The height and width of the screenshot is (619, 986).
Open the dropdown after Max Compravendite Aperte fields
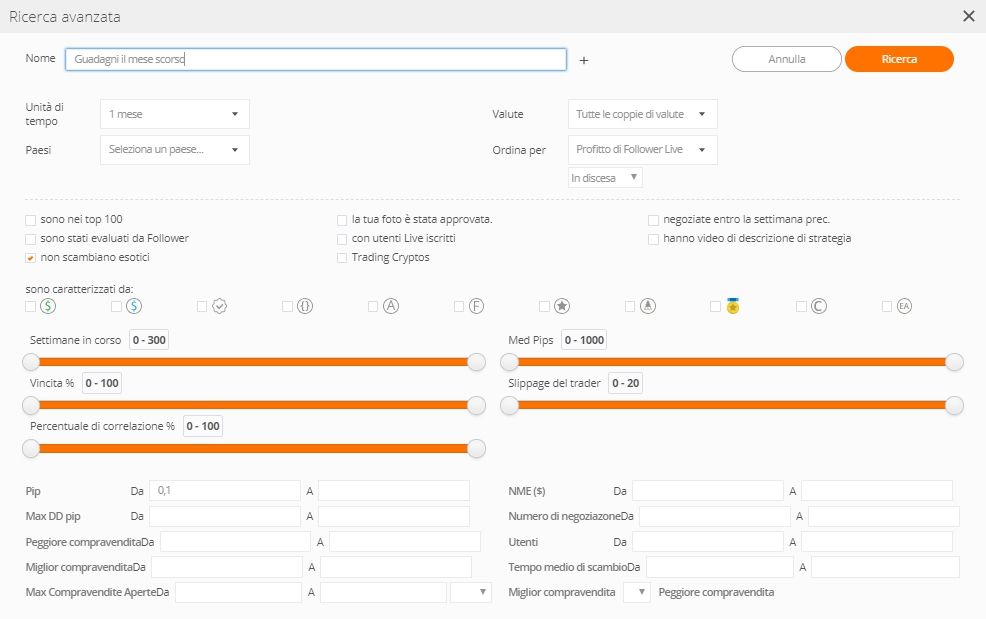pyautogui.click(x=470, y=592)
